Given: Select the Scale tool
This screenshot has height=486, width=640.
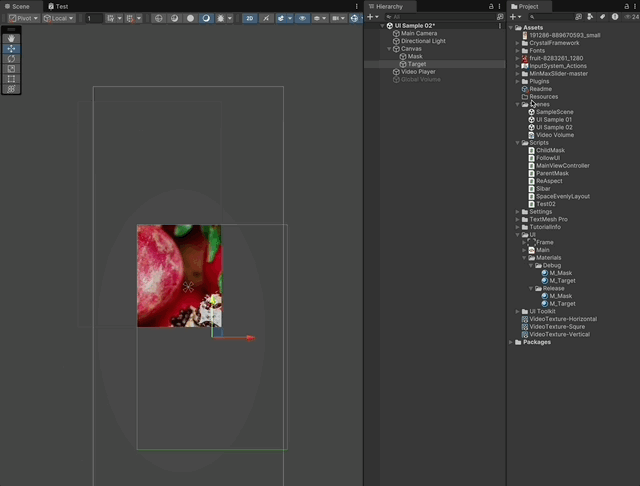Looking at the screenshot, I should click(x=11, y=69).
